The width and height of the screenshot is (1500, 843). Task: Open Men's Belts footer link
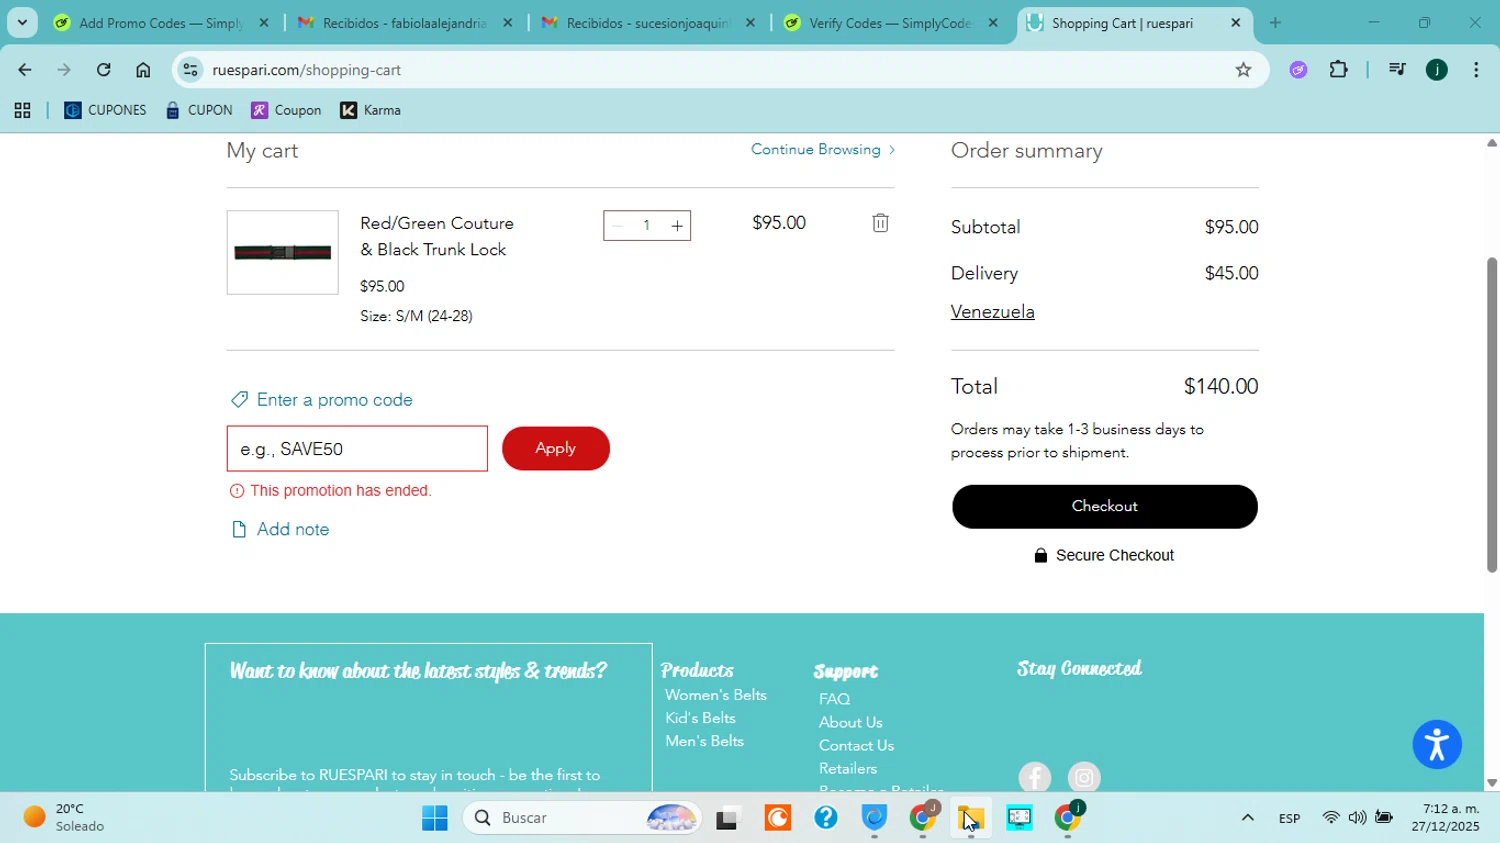point(704,741)
